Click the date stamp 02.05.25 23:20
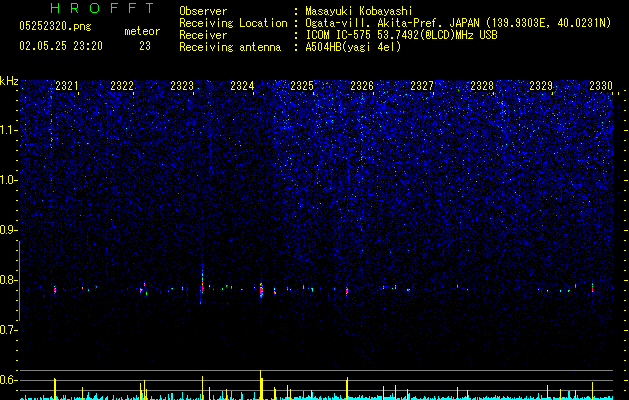The image size is (629, 400). (x=61, y=46)
